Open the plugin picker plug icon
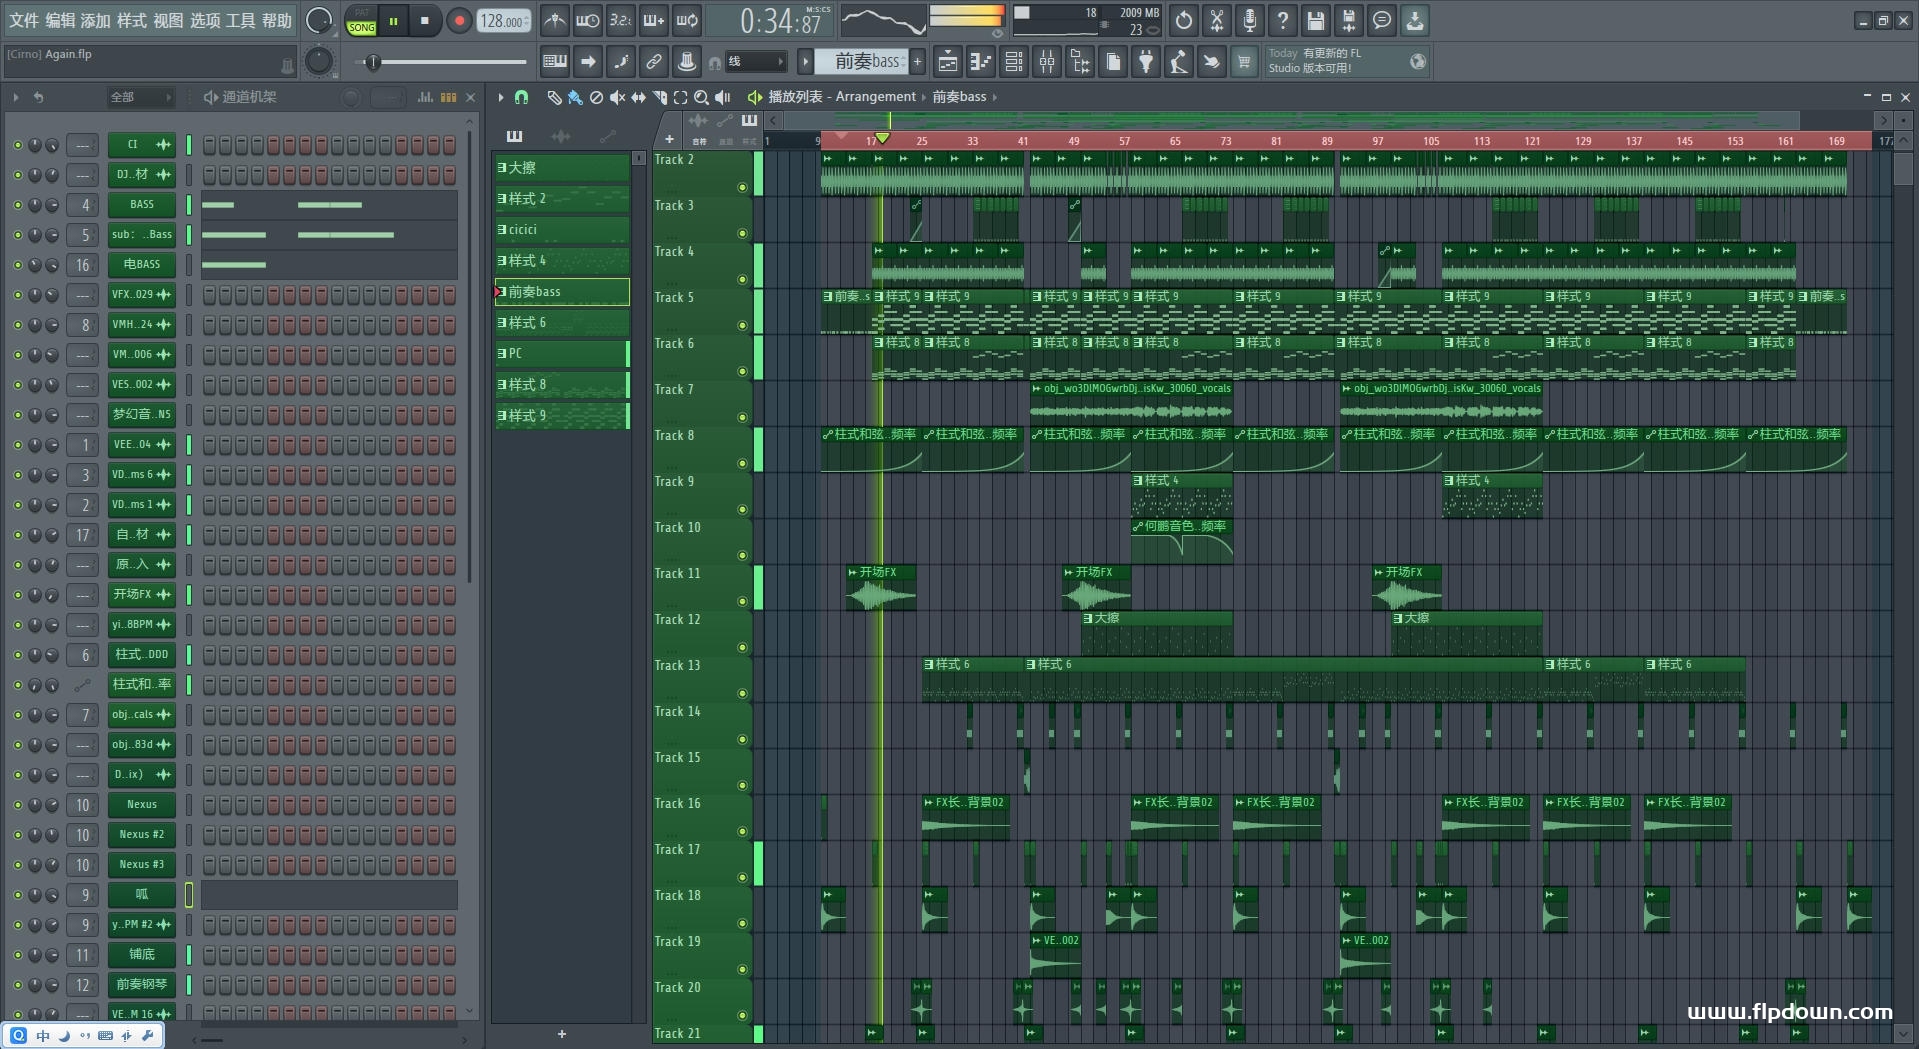This screenshot has height=1049, width=1919. 1146,62
